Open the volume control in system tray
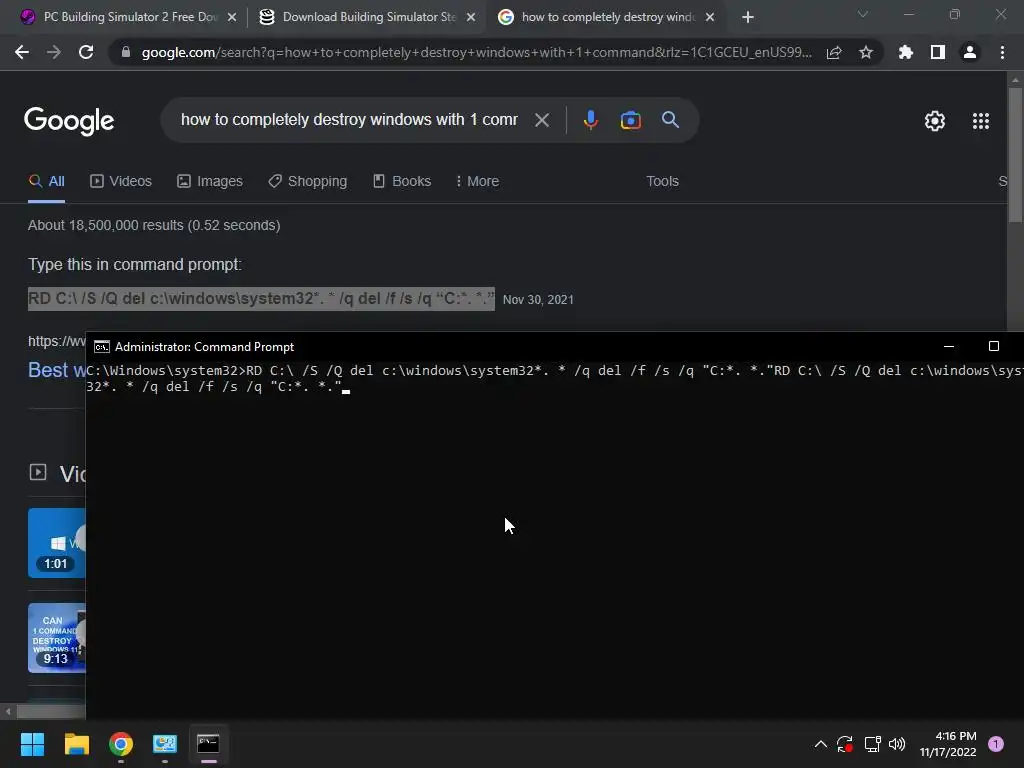 [897, 744]
